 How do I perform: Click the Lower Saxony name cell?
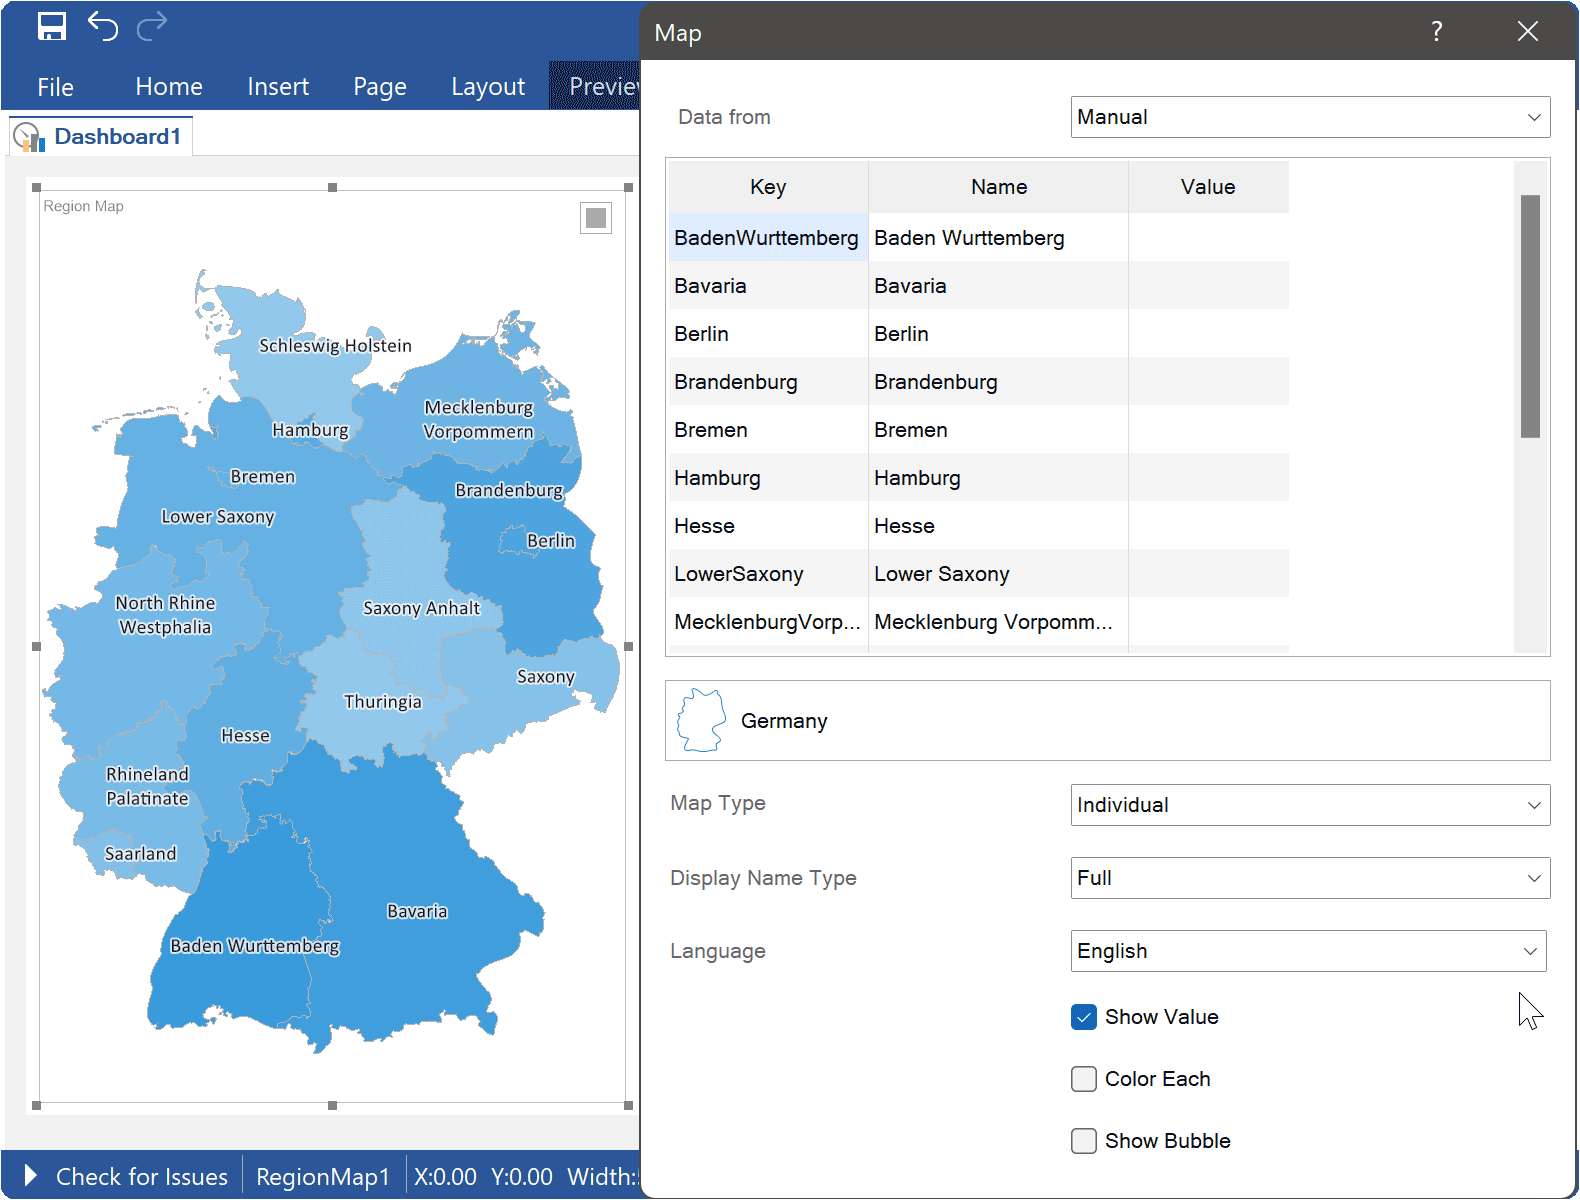(x=998, y=574)
